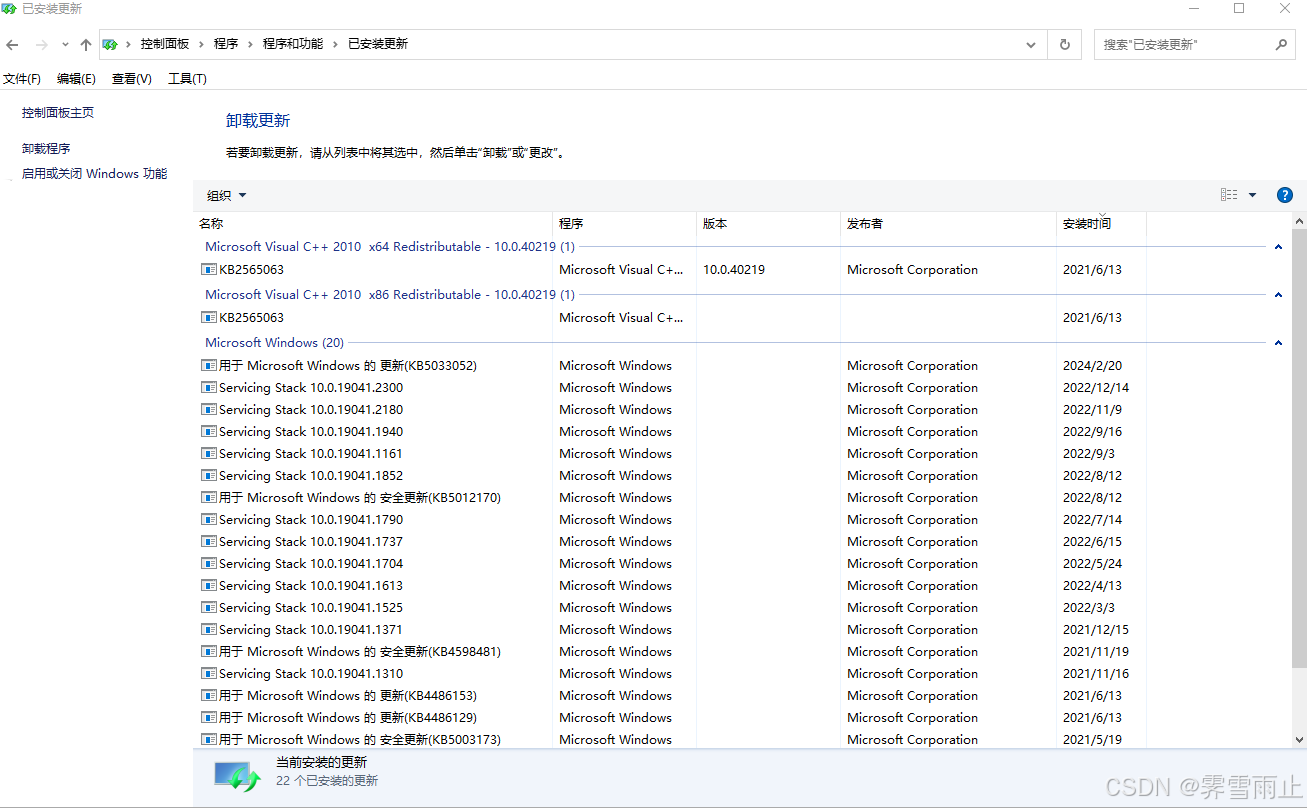Sort by the 版本 column header
The height and width of the screenshot is (809, 1307).
pos(768,224)
